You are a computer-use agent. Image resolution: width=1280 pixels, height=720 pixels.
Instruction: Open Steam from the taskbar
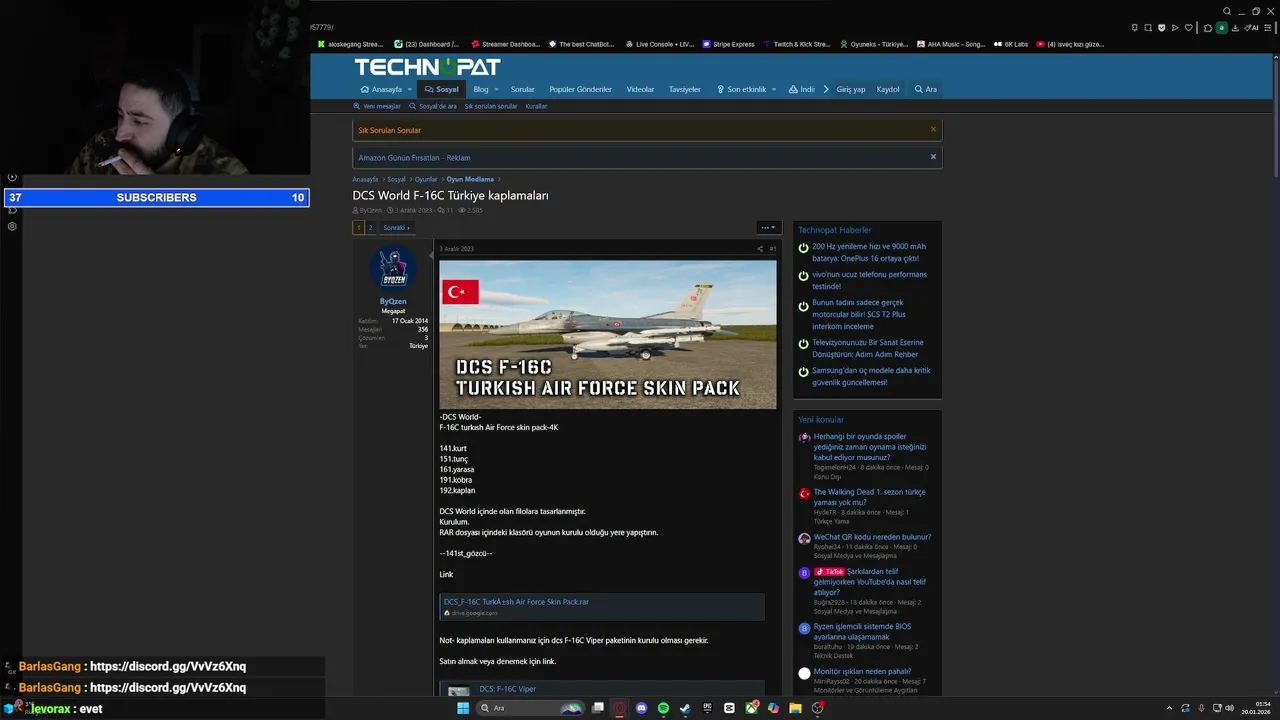tap(685, 708)
